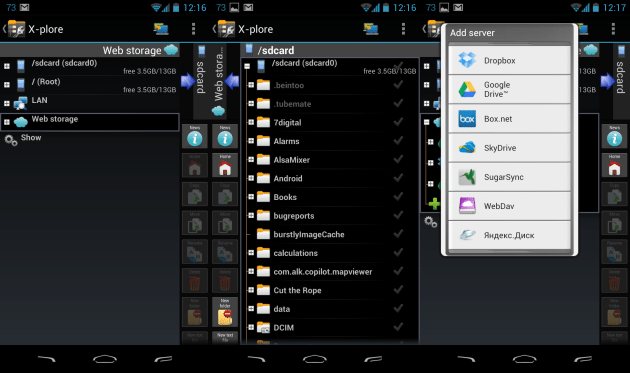Tap dual-pane icon in left screen title bar
Image resolution: width=630 pixels, height=373 pixels.
pyautogui.click(x=161, y=29)
